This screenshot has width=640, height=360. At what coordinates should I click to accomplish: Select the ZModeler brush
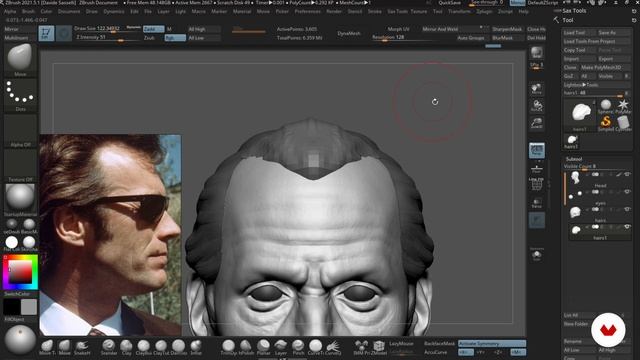tap(379, 346)
